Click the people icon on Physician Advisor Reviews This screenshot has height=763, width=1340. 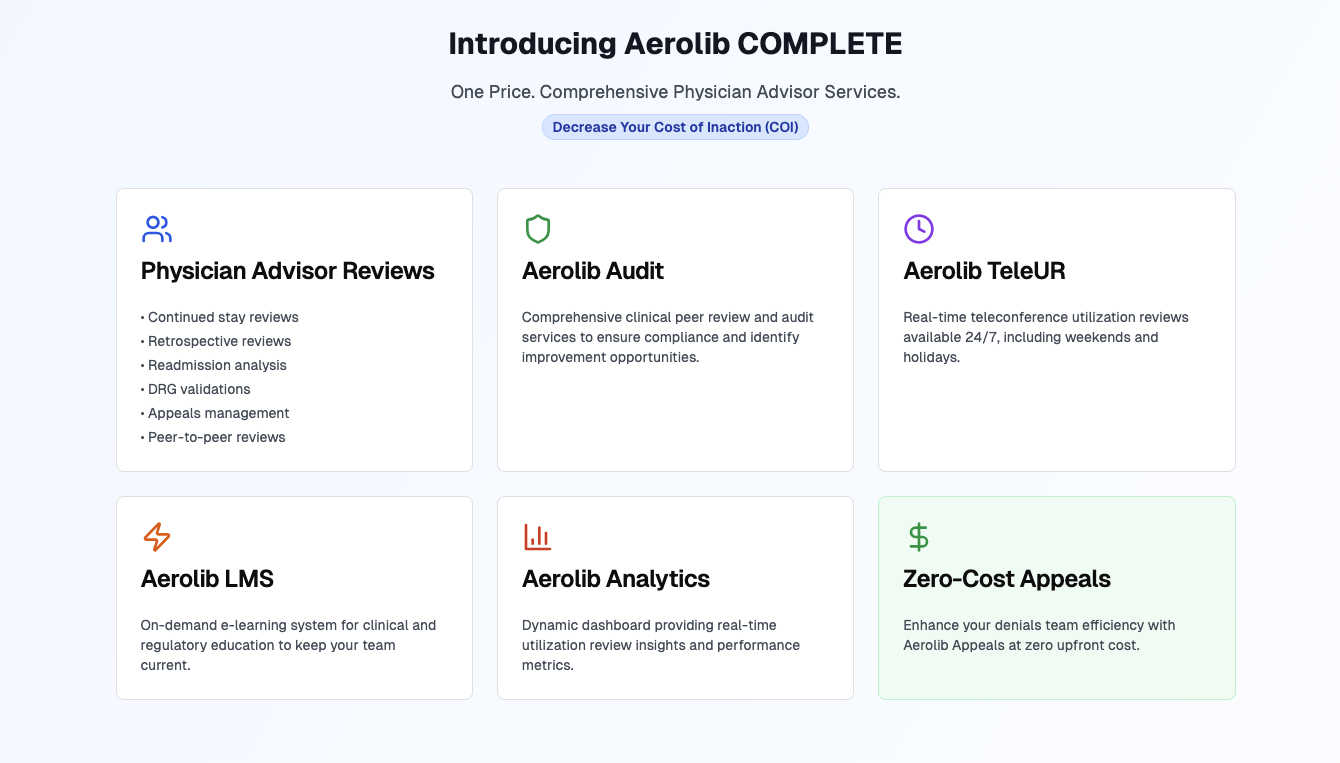coord(157,229)
